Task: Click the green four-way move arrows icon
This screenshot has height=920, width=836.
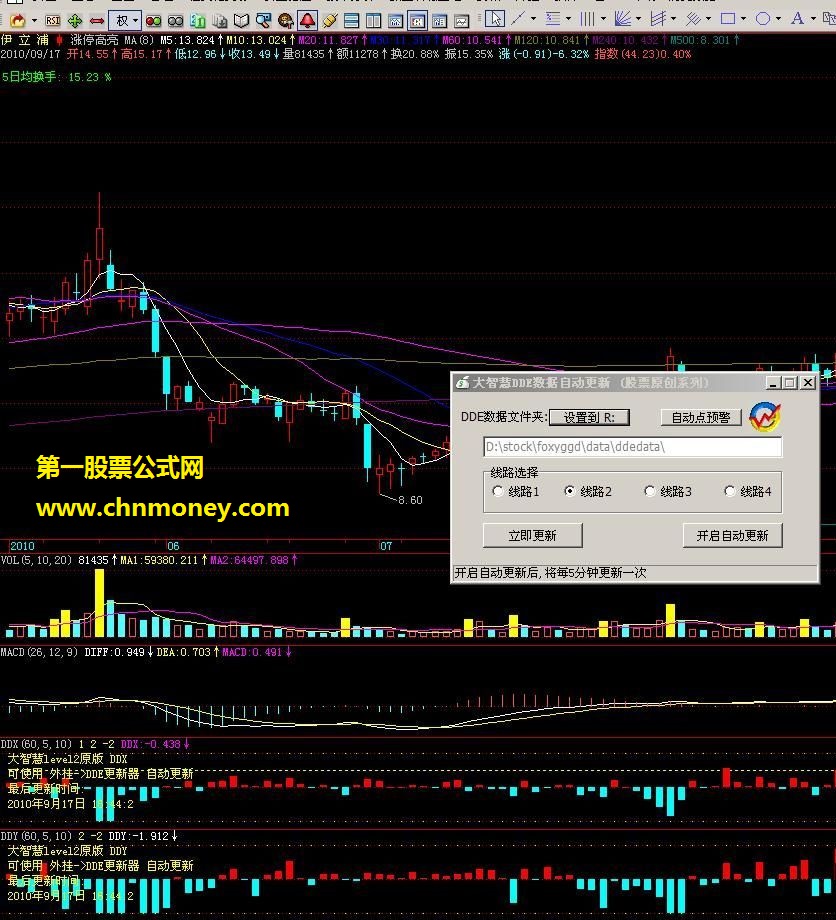Action: [x=75, y=21]
